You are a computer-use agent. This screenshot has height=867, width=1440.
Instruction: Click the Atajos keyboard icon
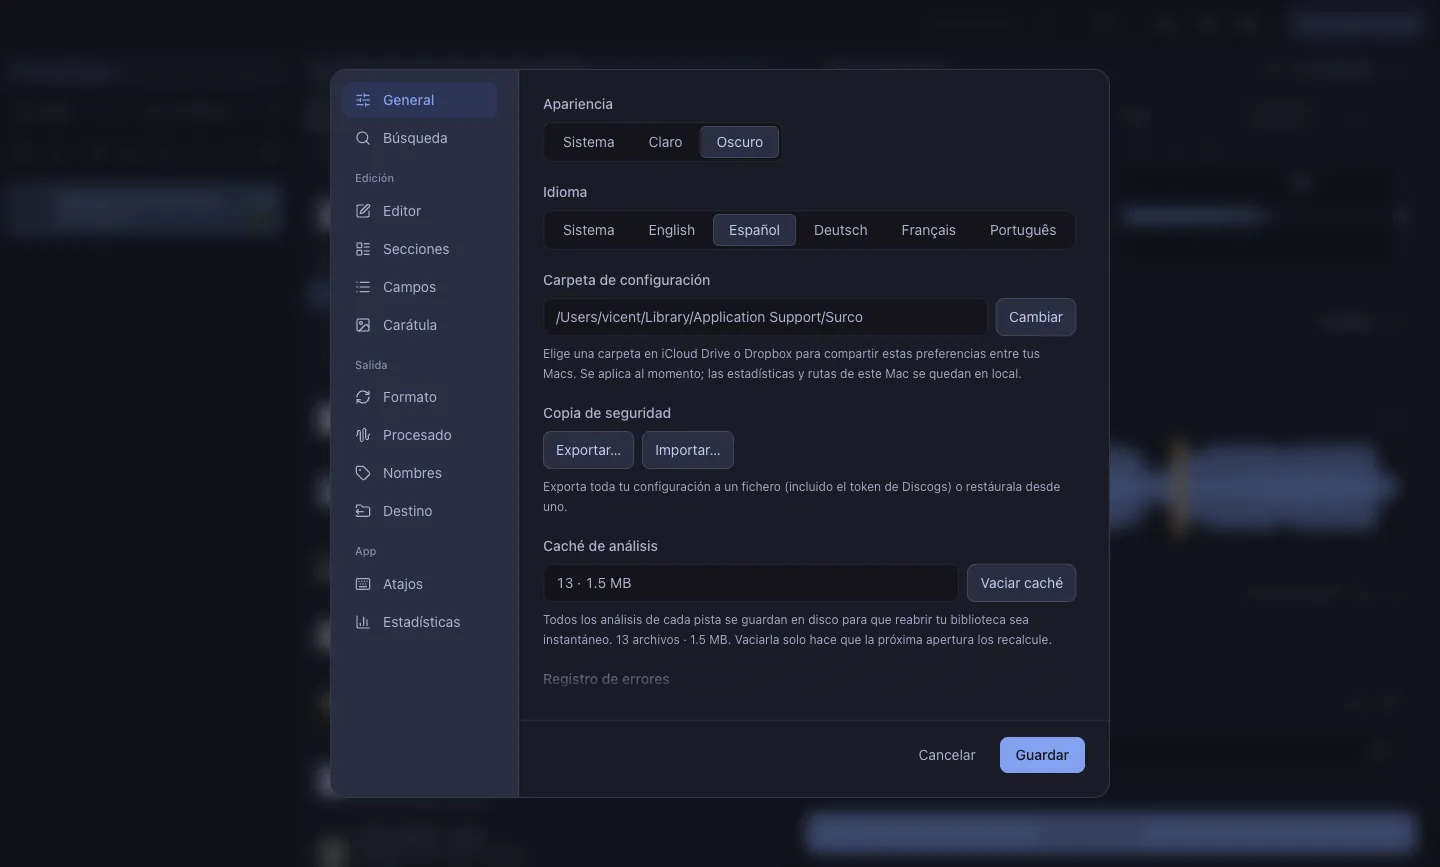click(363, 584)
